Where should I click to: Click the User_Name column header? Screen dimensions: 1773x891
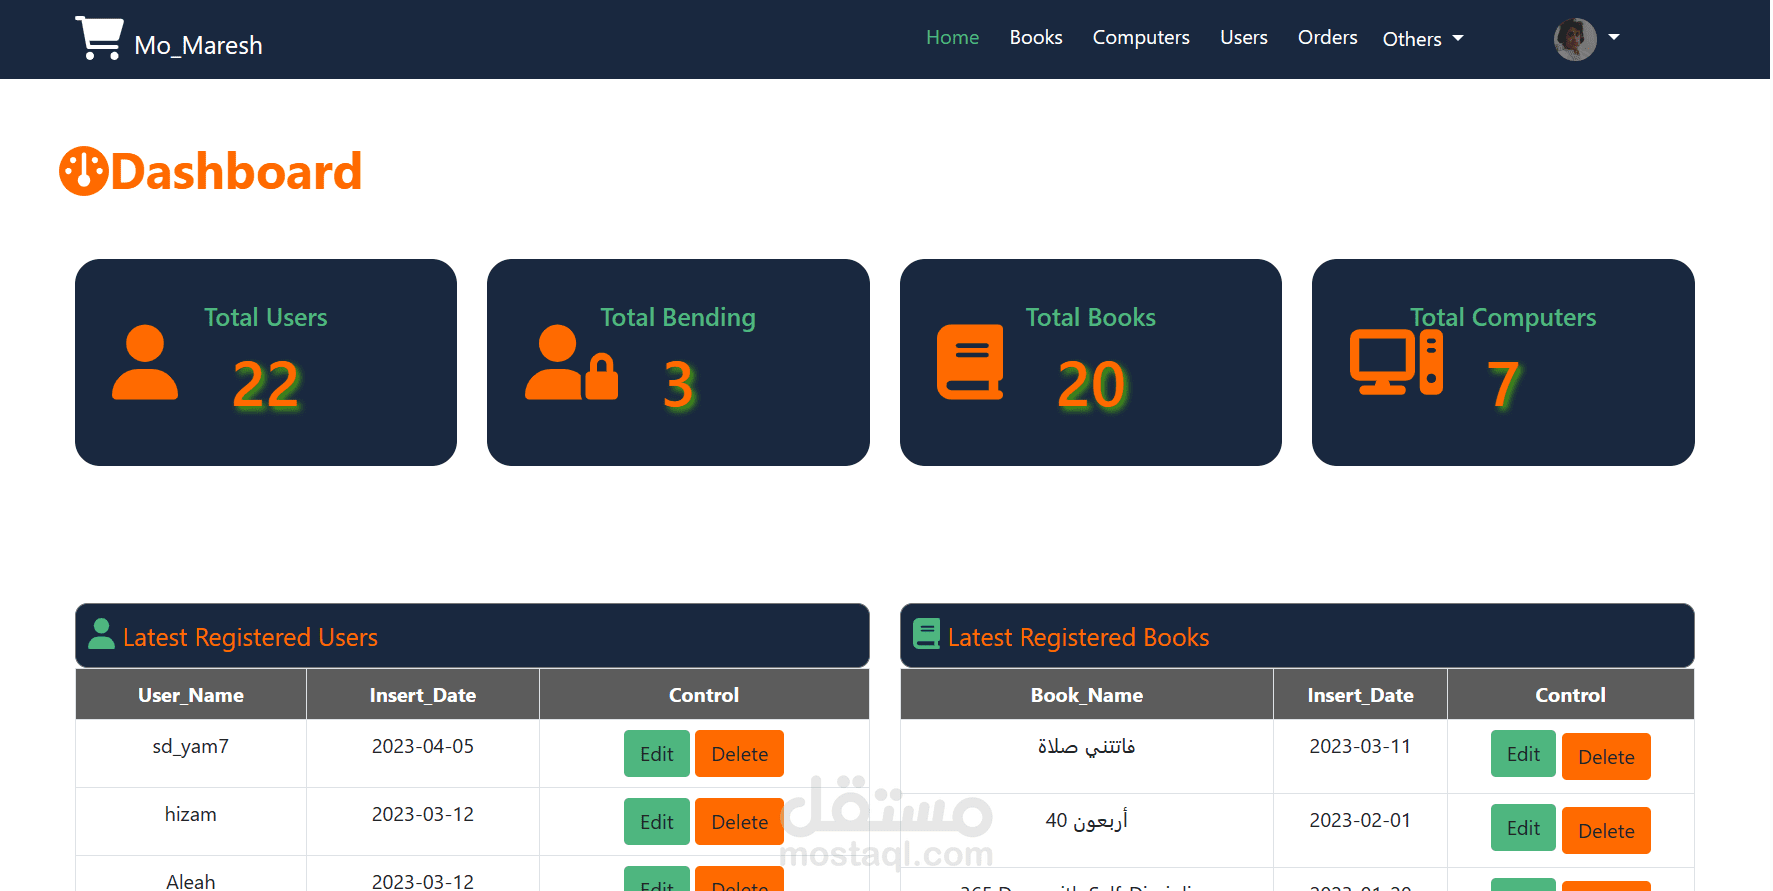pyautogui.click(x=191, y=695)
